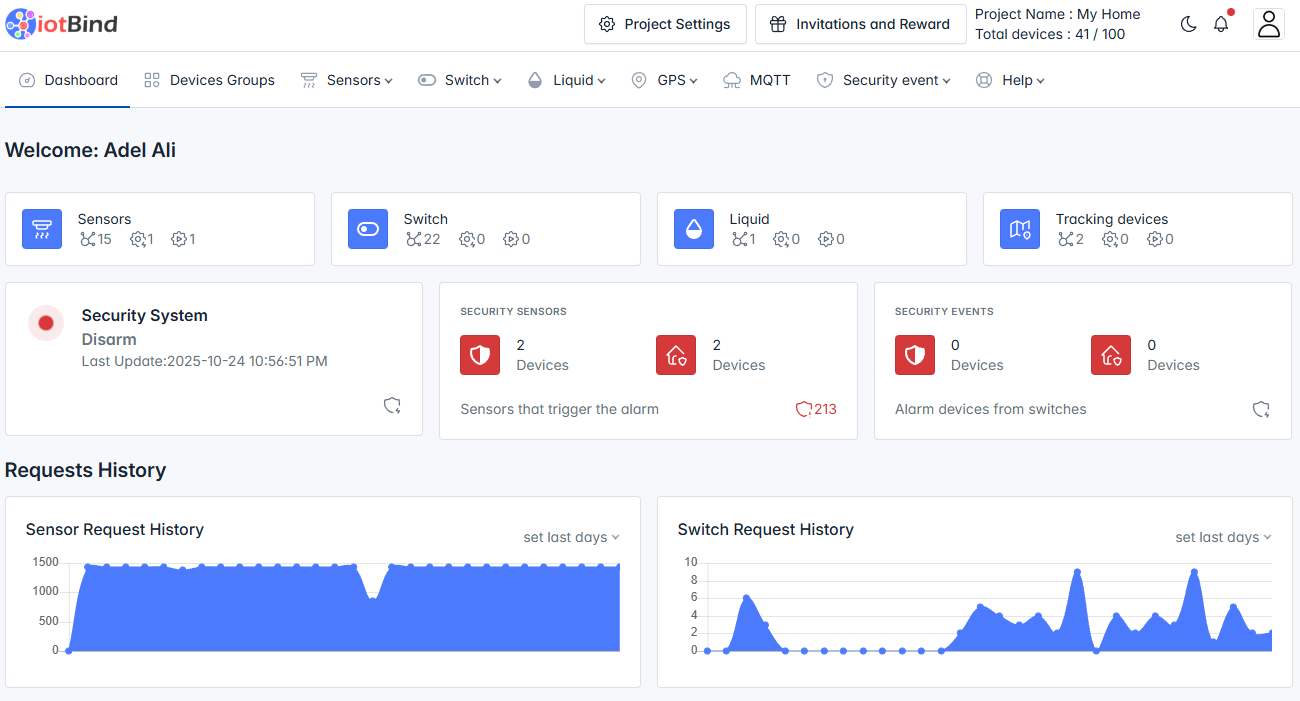This screenshot has width=1300, height=701.
Task: Click the blue Sensors card icon
Action: click(x=42, y=229)
